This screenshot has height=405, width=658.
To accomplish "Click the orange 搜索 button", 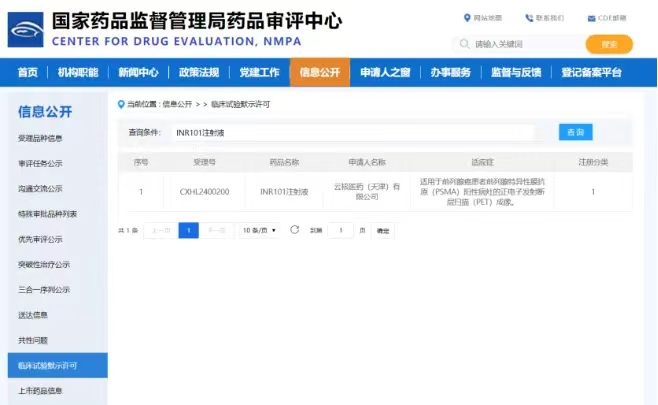I will 609,44.
